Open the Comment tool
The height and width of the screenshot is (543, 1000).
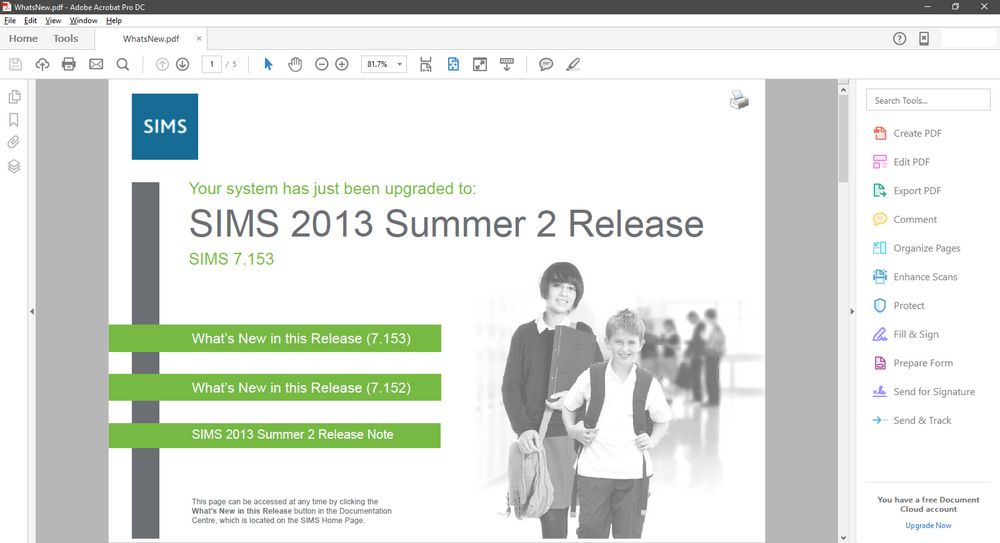(x=905, y=219)
